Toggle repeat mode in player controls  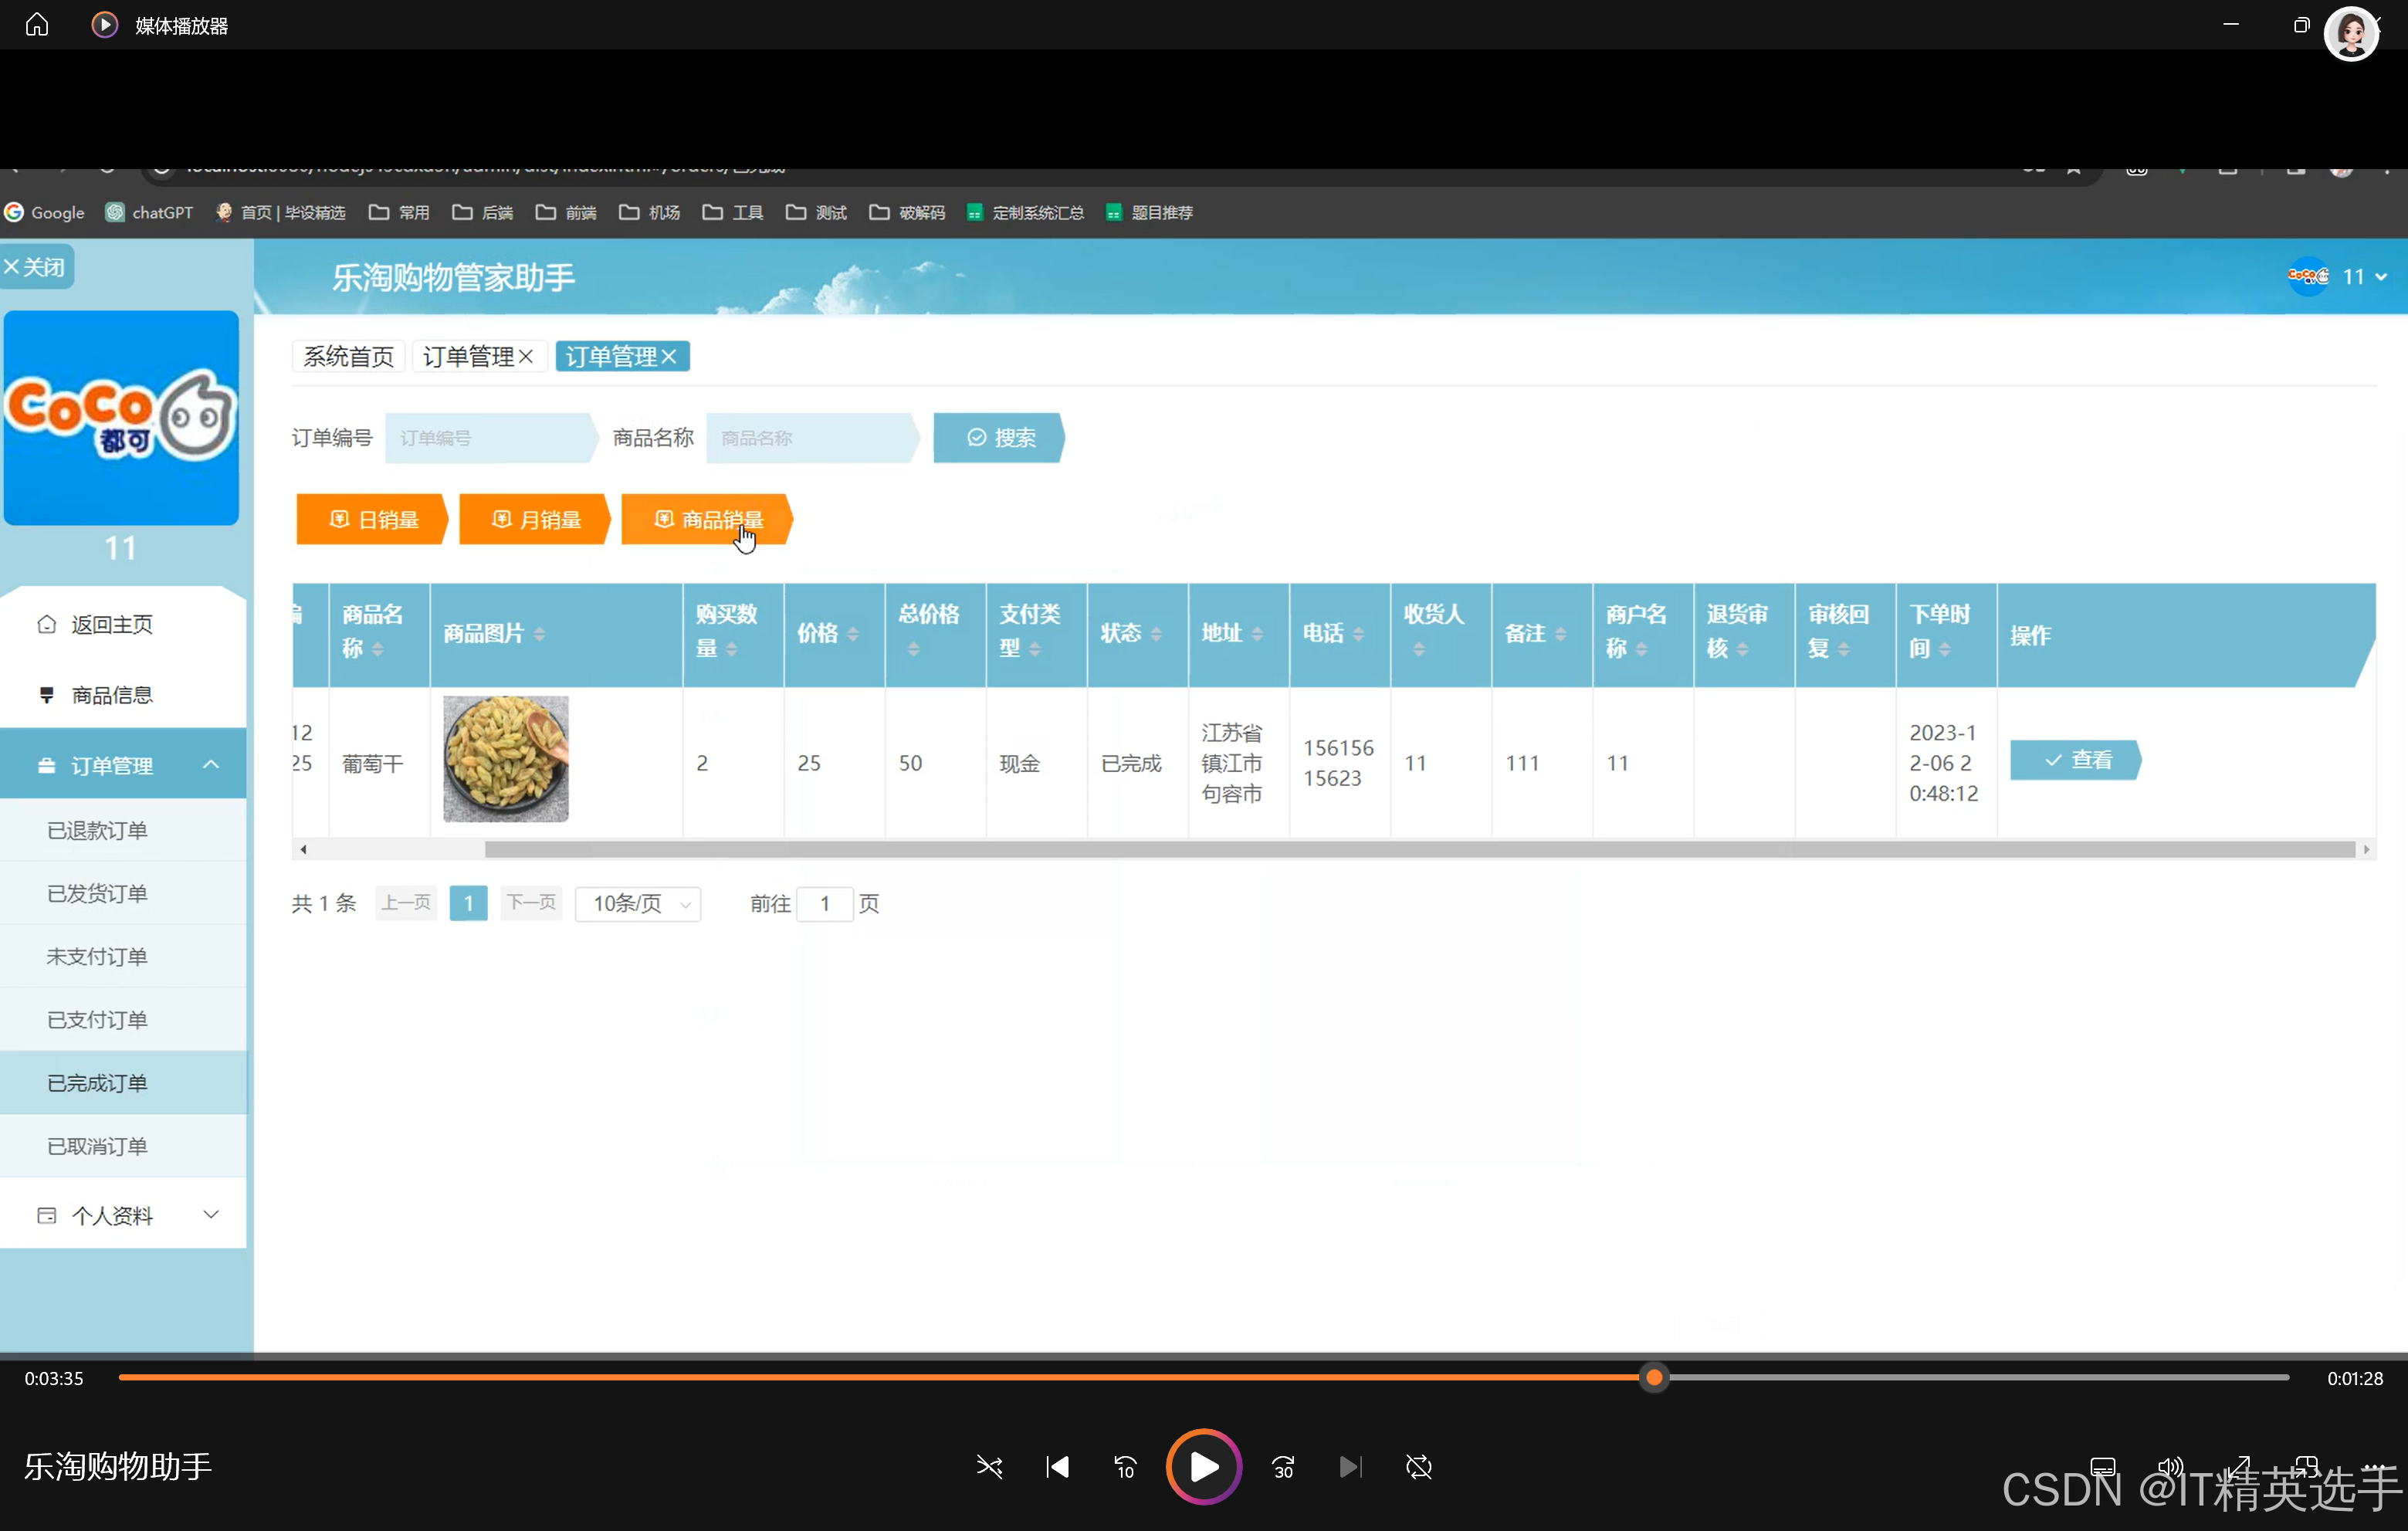click(1418, 1467)
